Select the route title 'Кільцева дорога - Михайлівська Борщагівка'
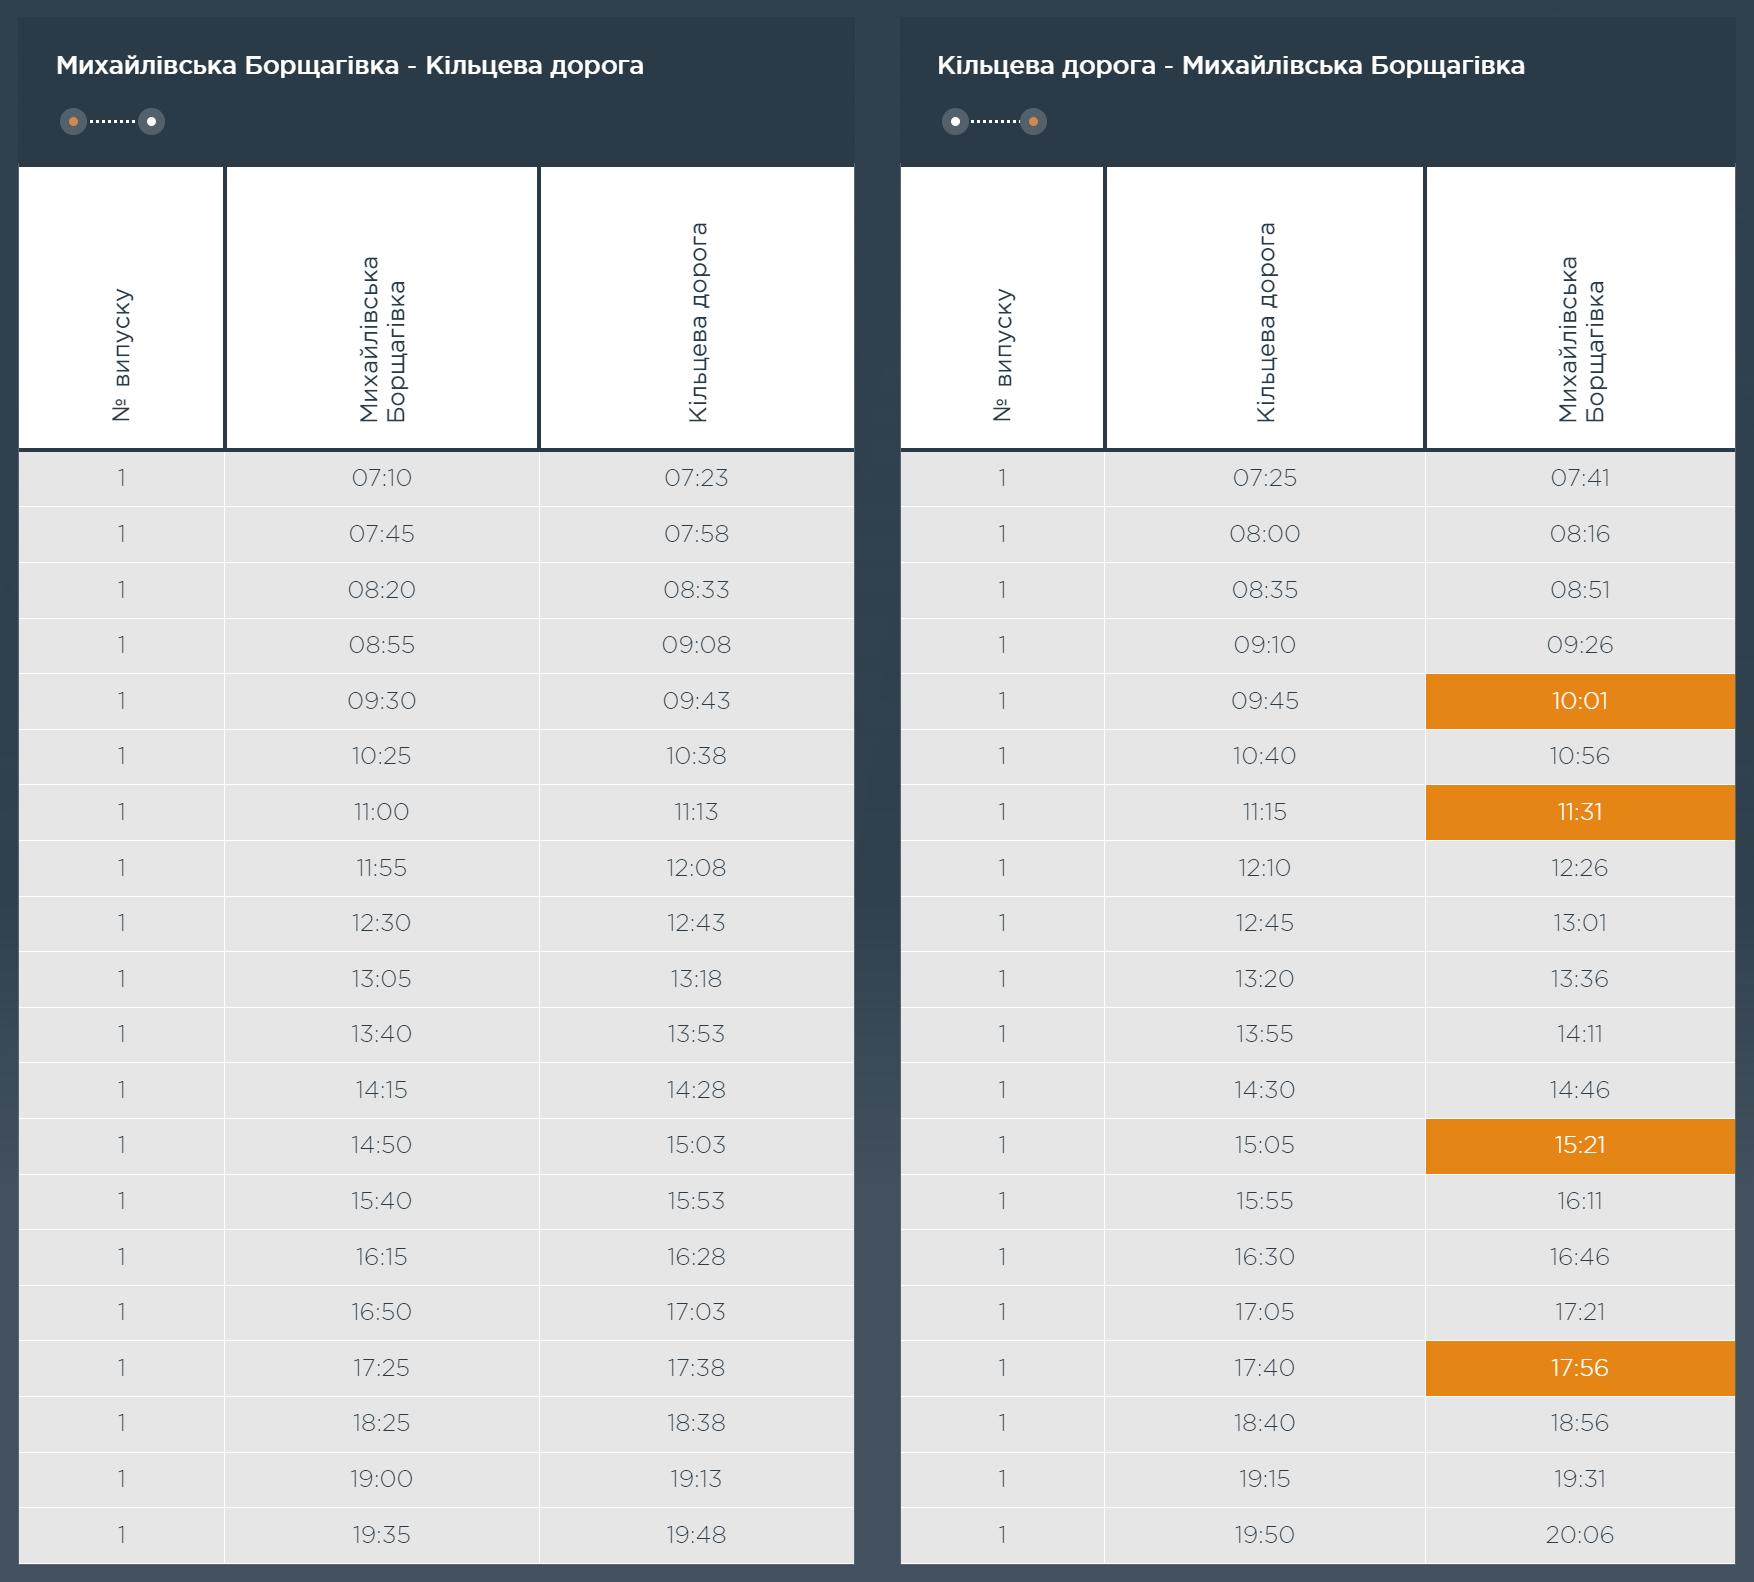 tap(1230, 66)
